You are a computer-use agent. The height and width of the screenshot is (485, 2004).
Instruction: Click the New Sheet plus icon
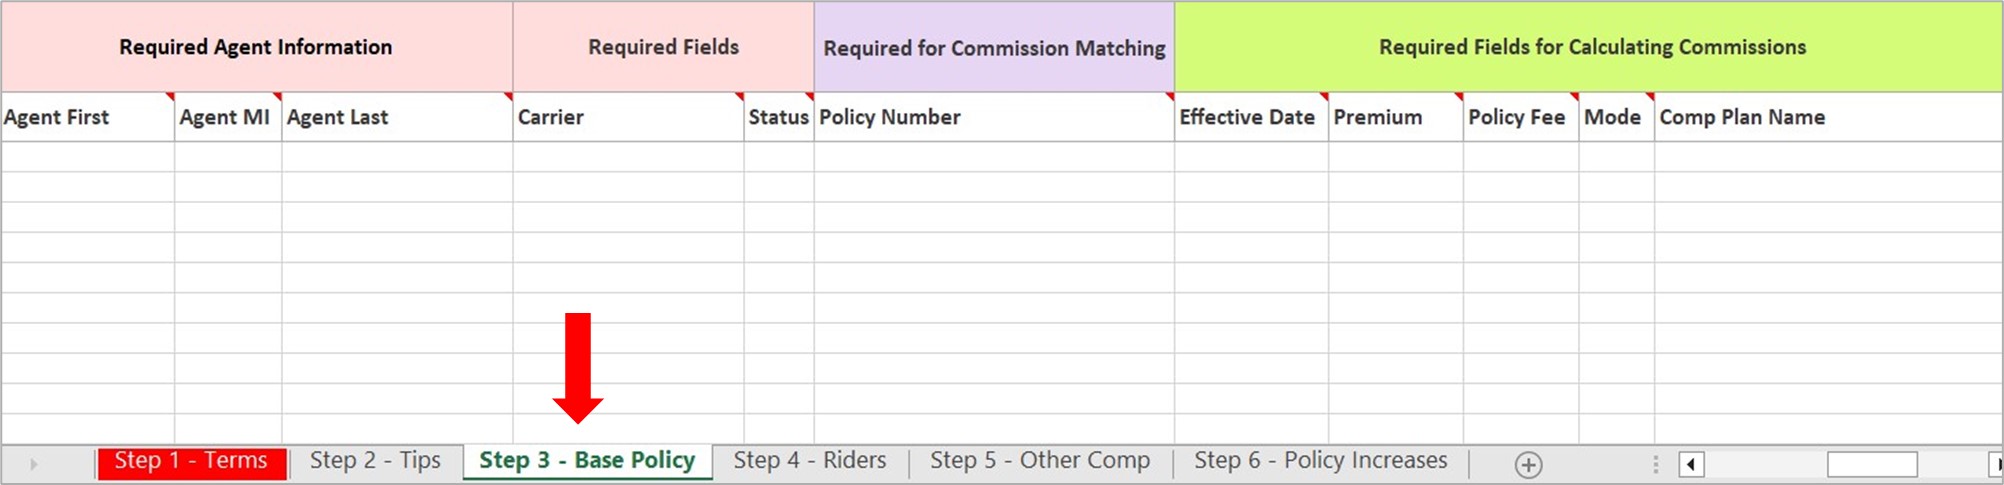(1528, 464)
